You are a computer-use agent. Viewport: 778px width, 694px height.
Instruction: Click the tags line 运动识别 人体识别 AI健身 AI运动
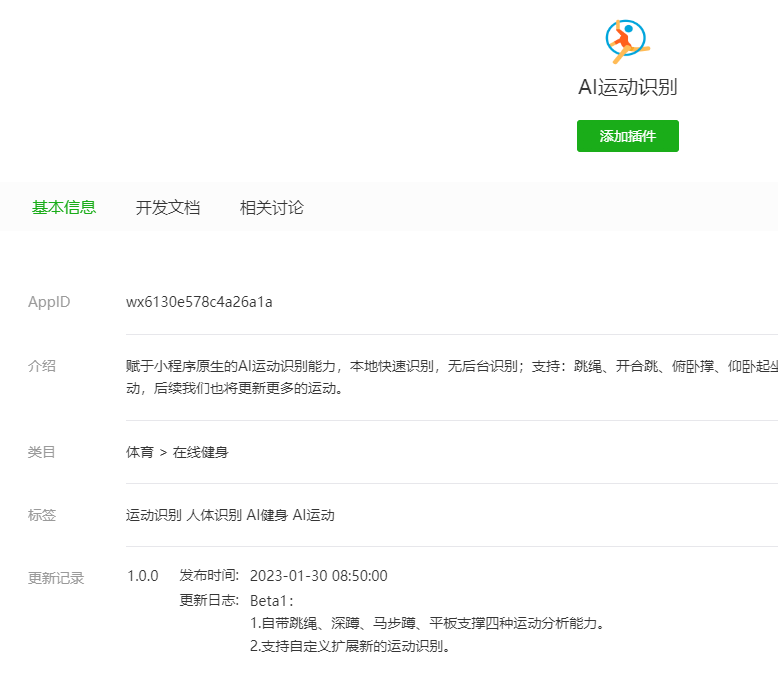[230, 515]
